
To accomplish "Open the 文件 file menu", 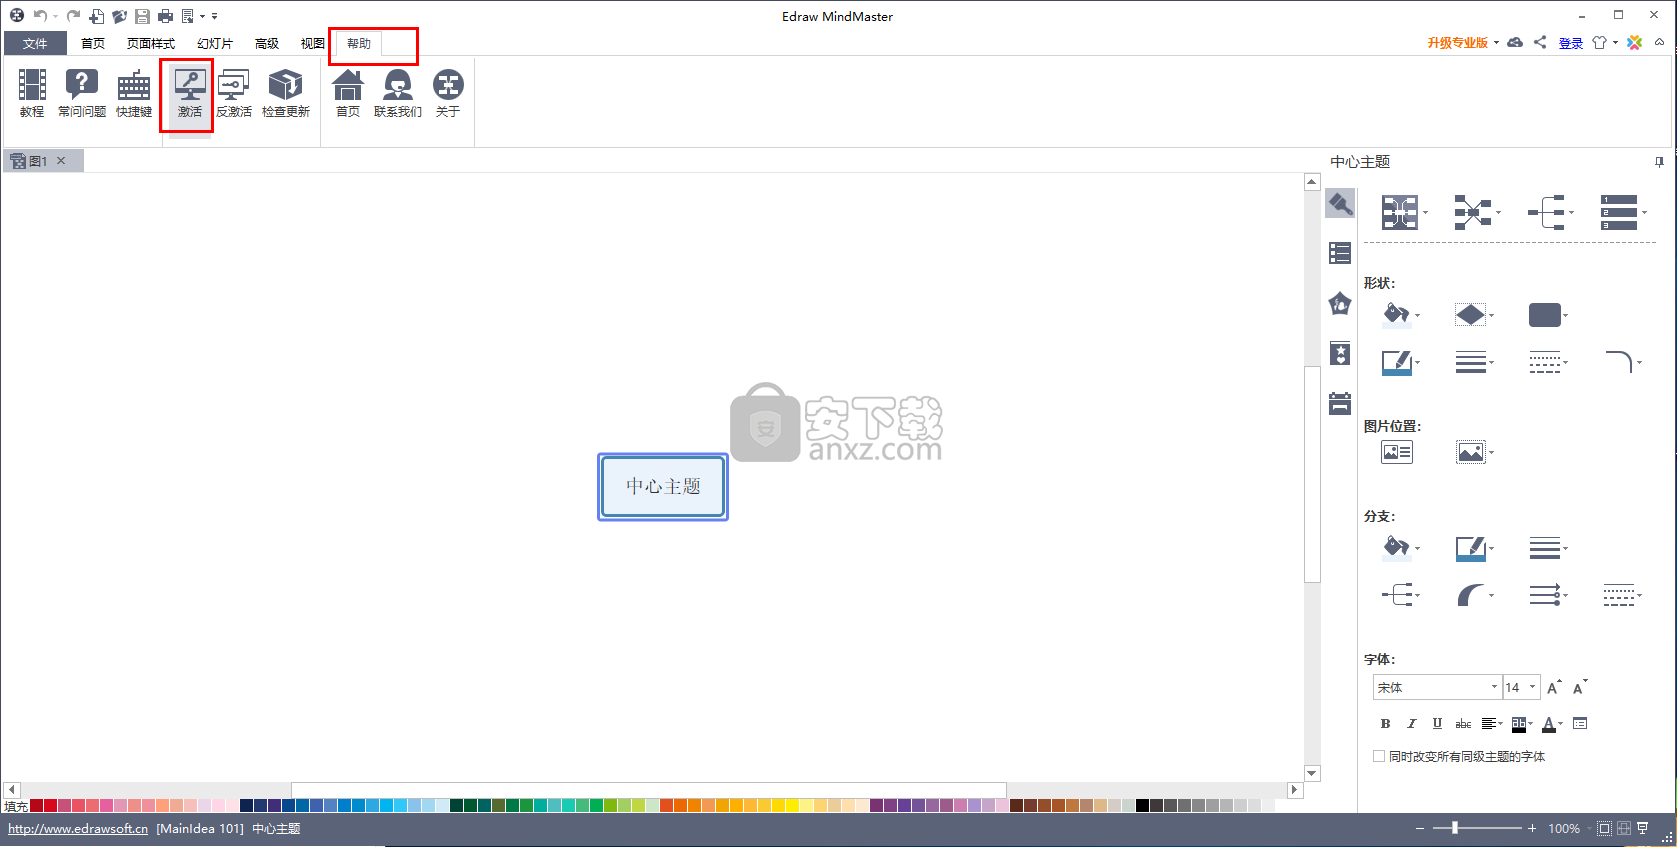I will [x=35, y=43].
